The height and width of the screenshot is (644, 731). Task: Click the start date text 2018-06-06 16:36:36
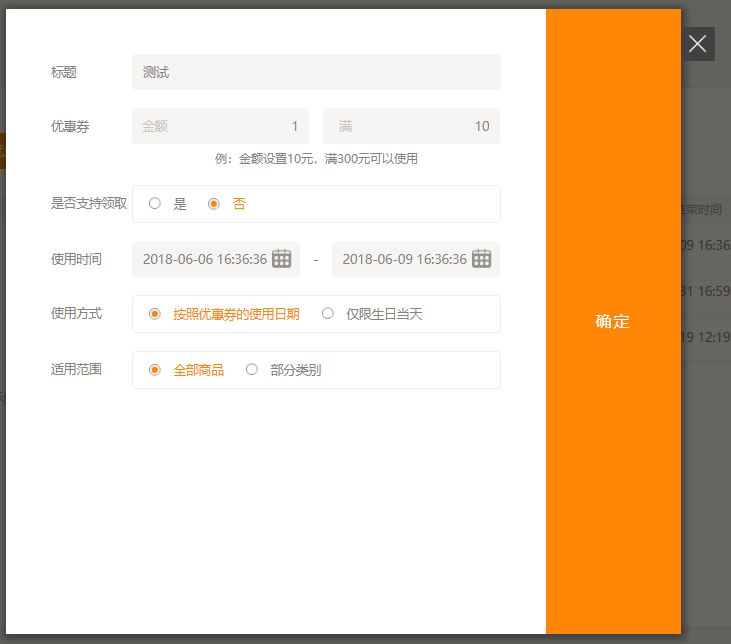(205, 259)
